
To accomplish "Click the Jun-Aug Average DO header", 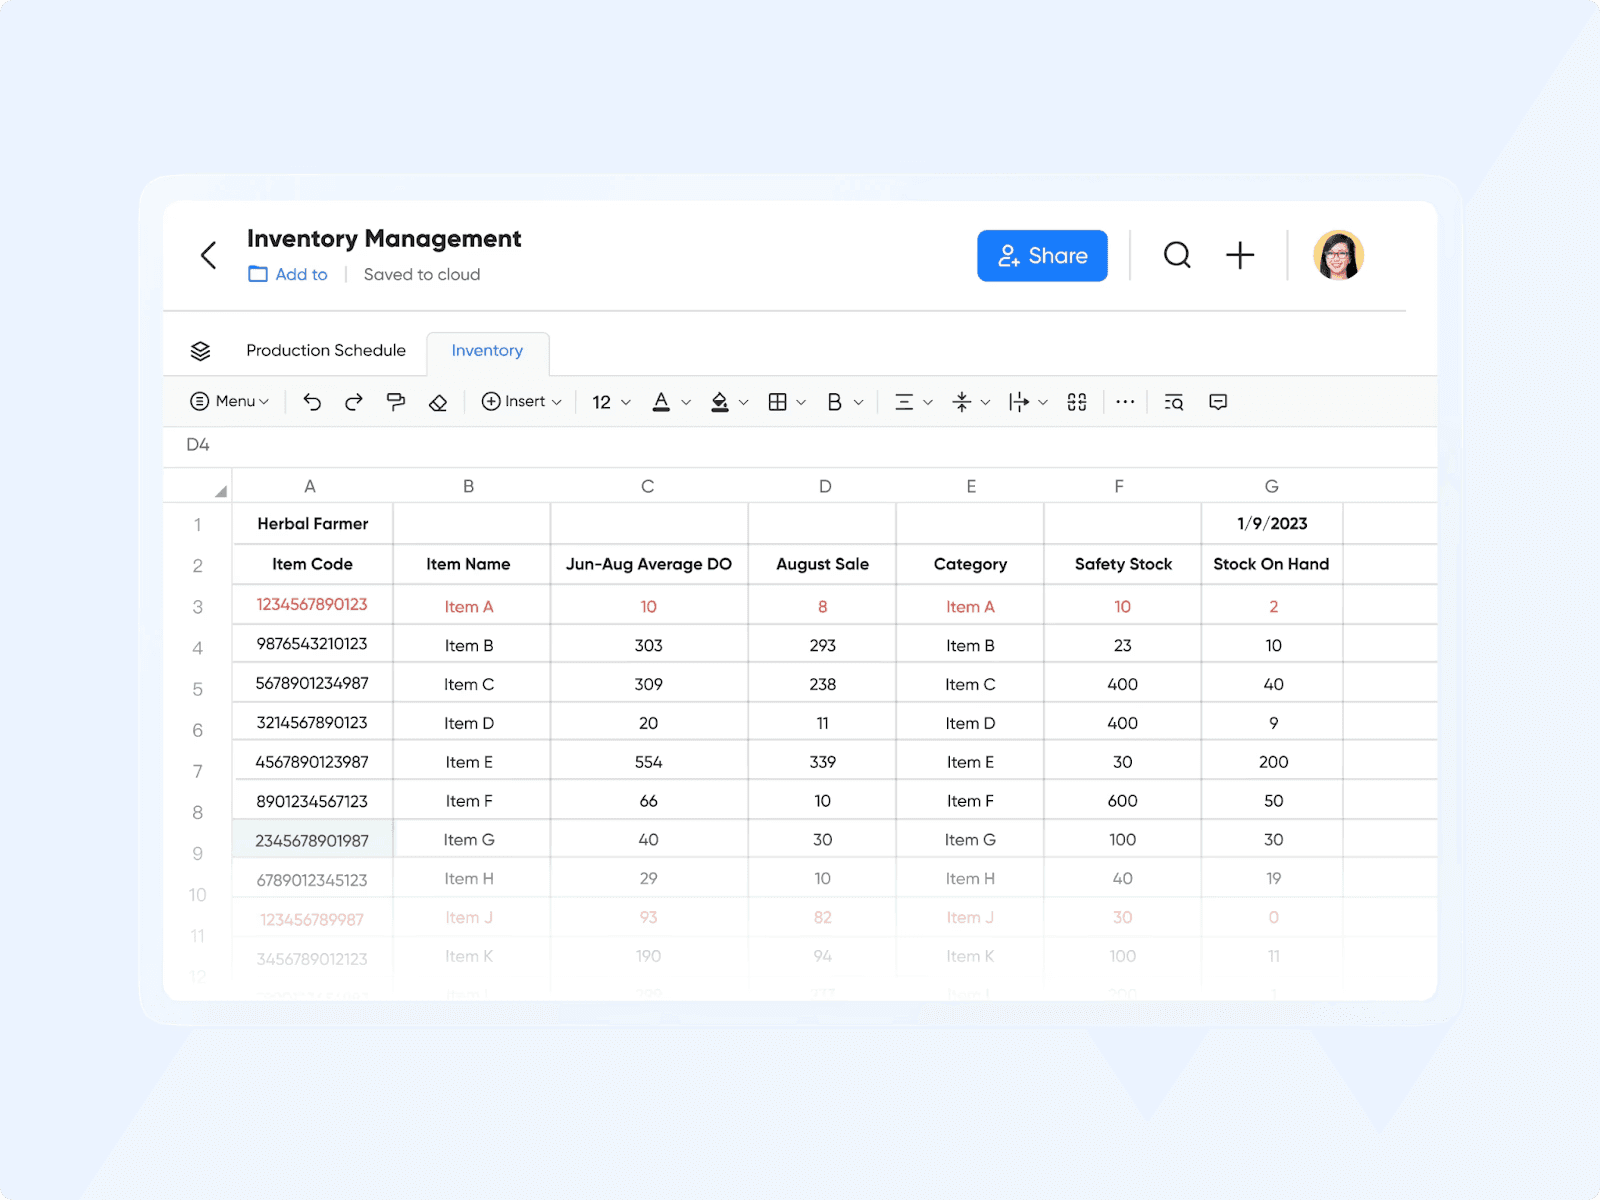I will click(649, 564).
